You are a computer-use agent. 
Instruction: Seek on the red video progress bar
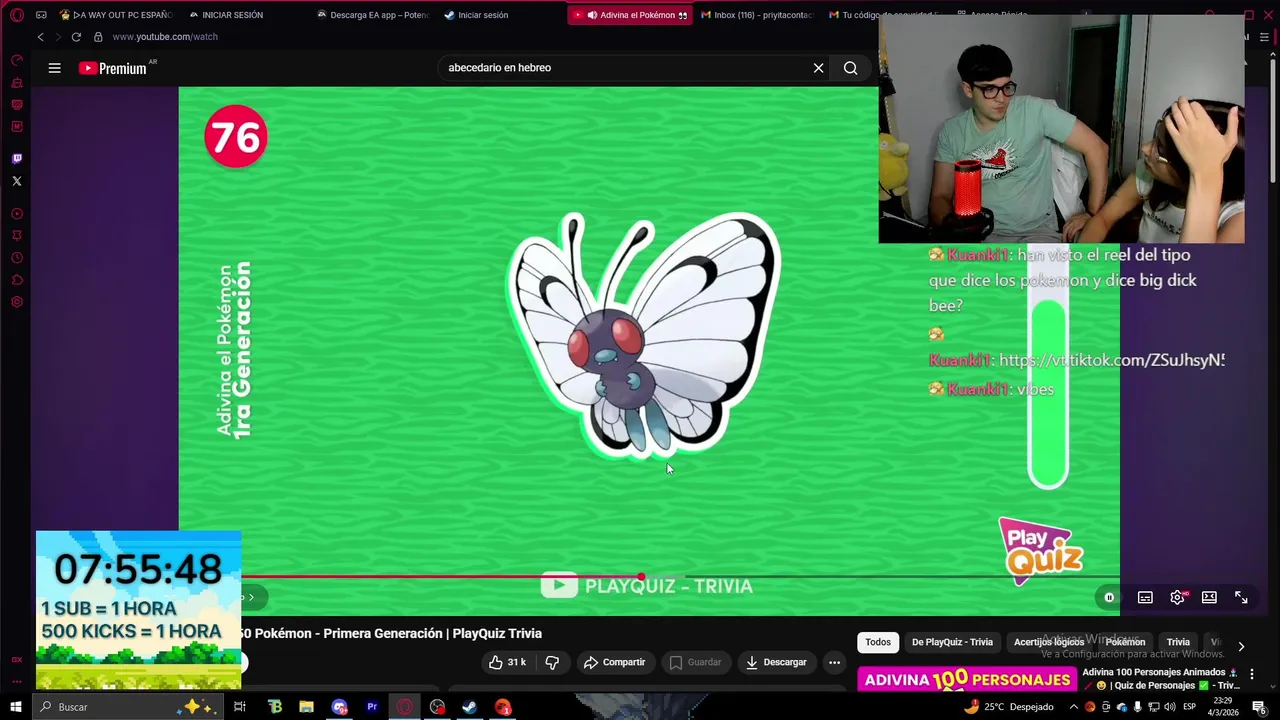[442, 577]
